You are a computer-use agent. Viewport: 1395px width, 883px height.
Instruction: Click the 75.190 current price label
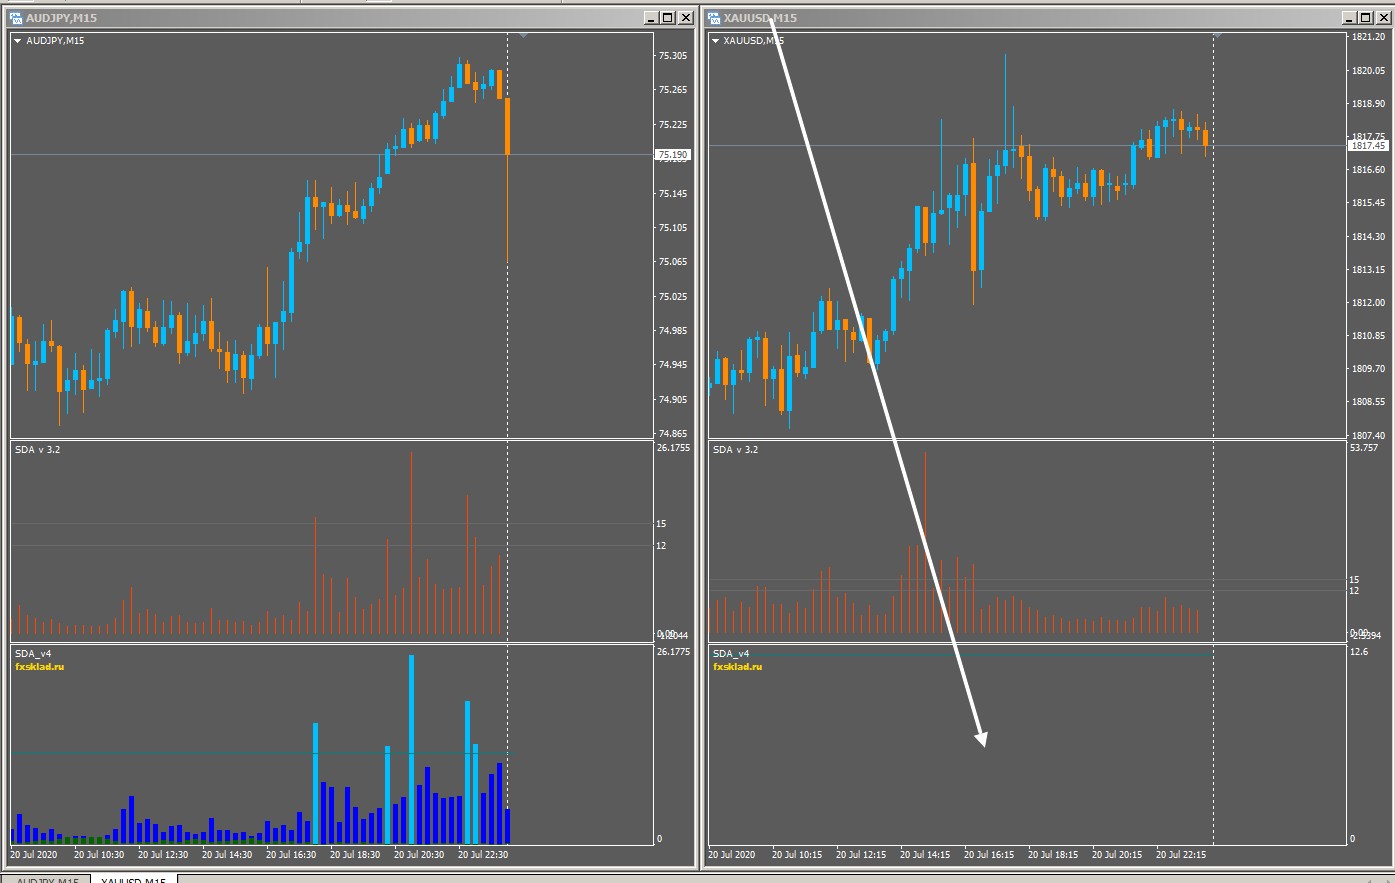click(673, 155)
